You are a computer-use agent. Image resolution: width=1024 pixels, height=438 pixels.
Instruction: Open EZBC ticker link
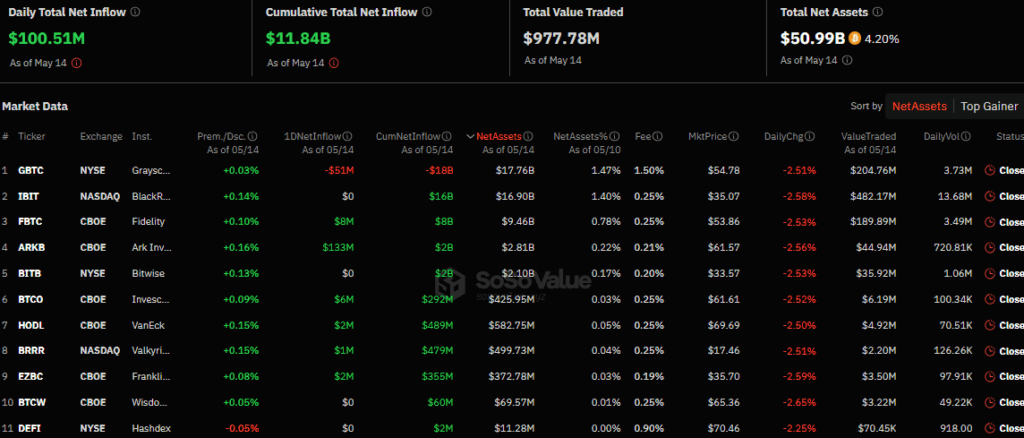[x=31, y=377]
